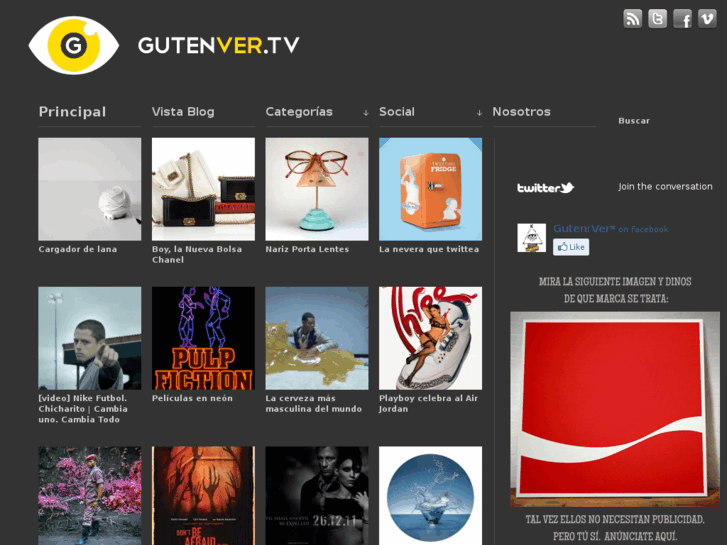Expand the Social dropdown arrow

pyautogui.click(x=479, y=113)
